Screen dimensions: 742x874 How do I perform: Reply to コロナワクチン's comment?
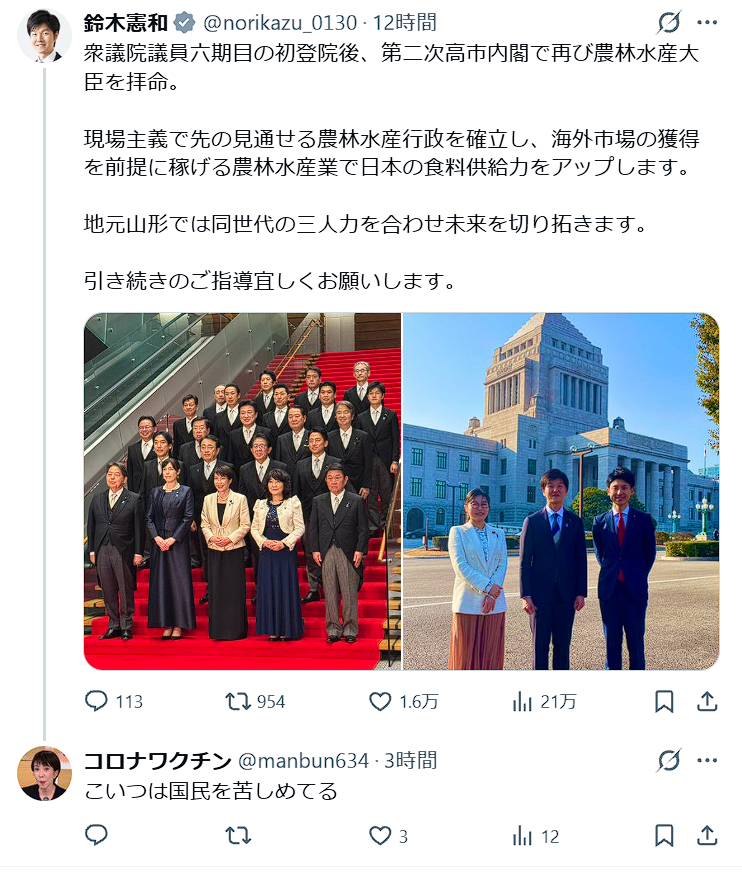[x=96, y=835]
